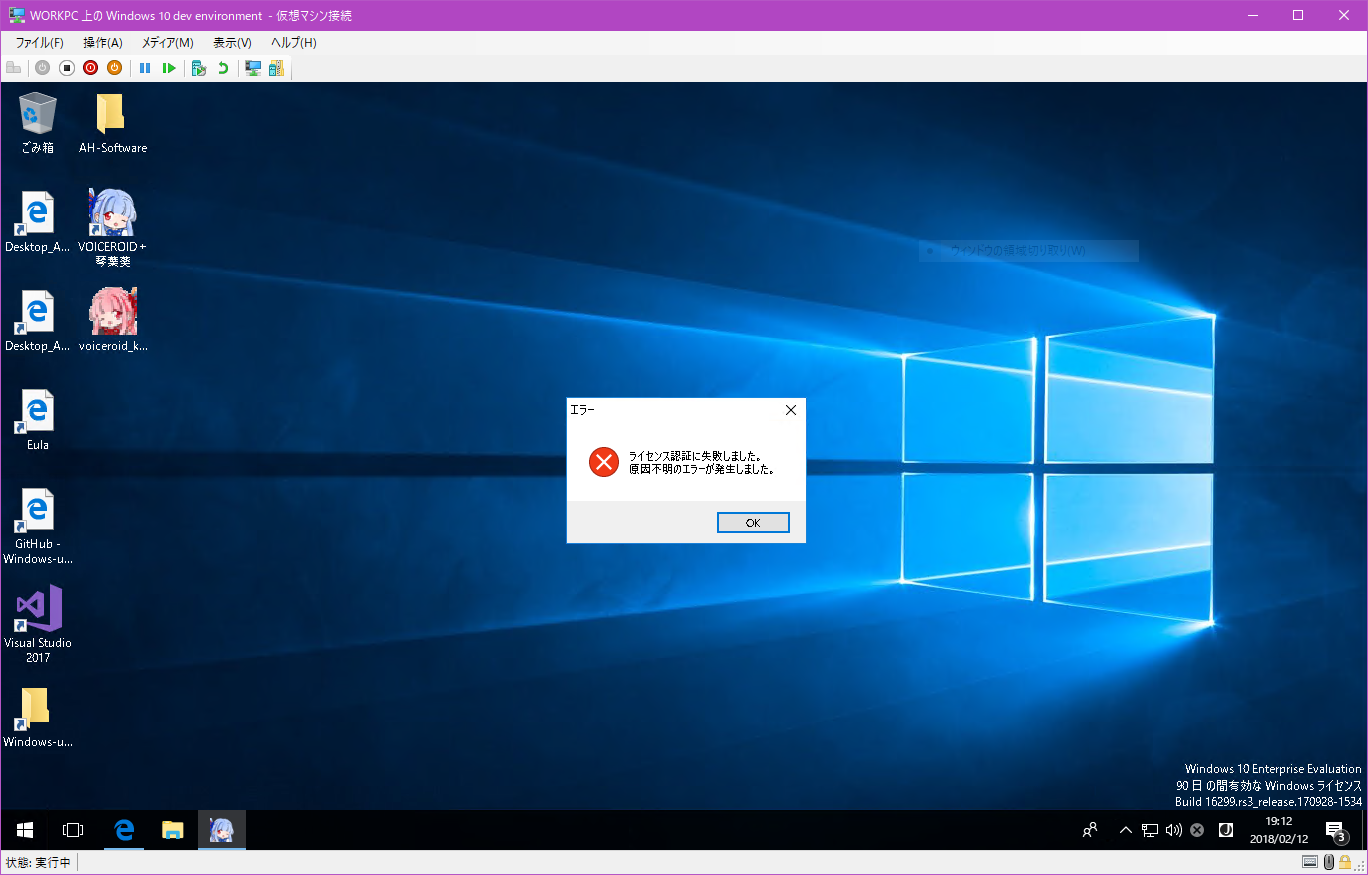Open Microsoft Edge from the guest taskbar
The width and height of the screenshot is (1368, 875).
124,830
